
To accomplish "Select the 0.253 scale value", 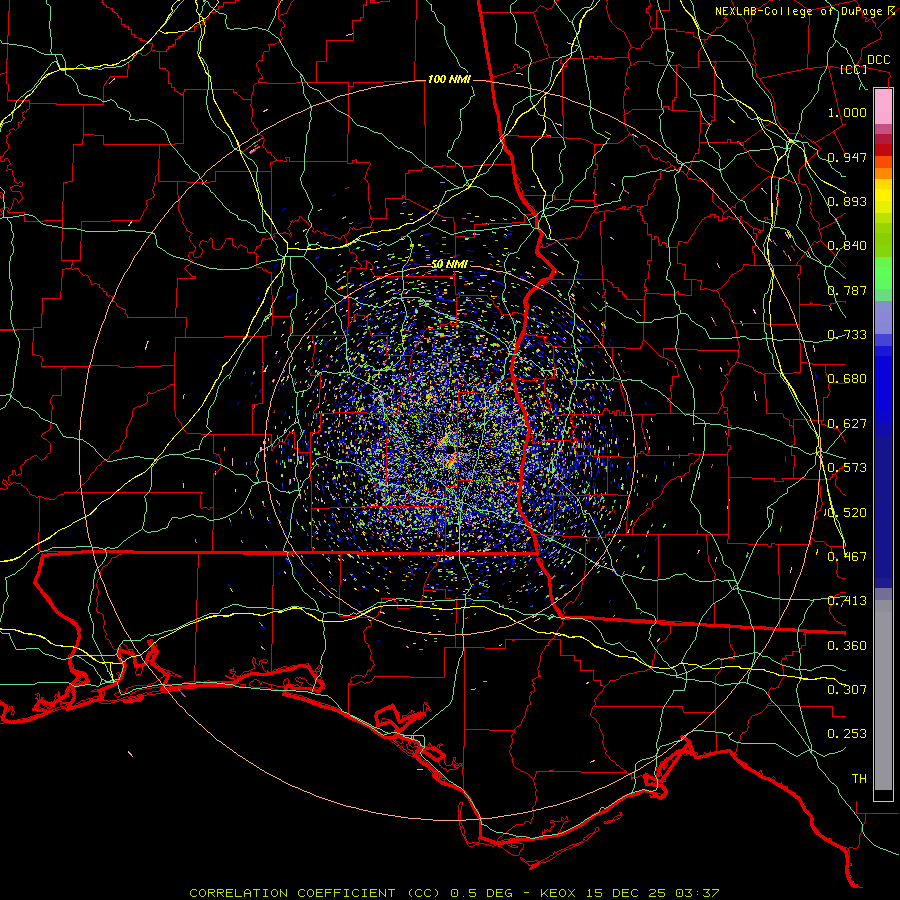I will point(847,734).
